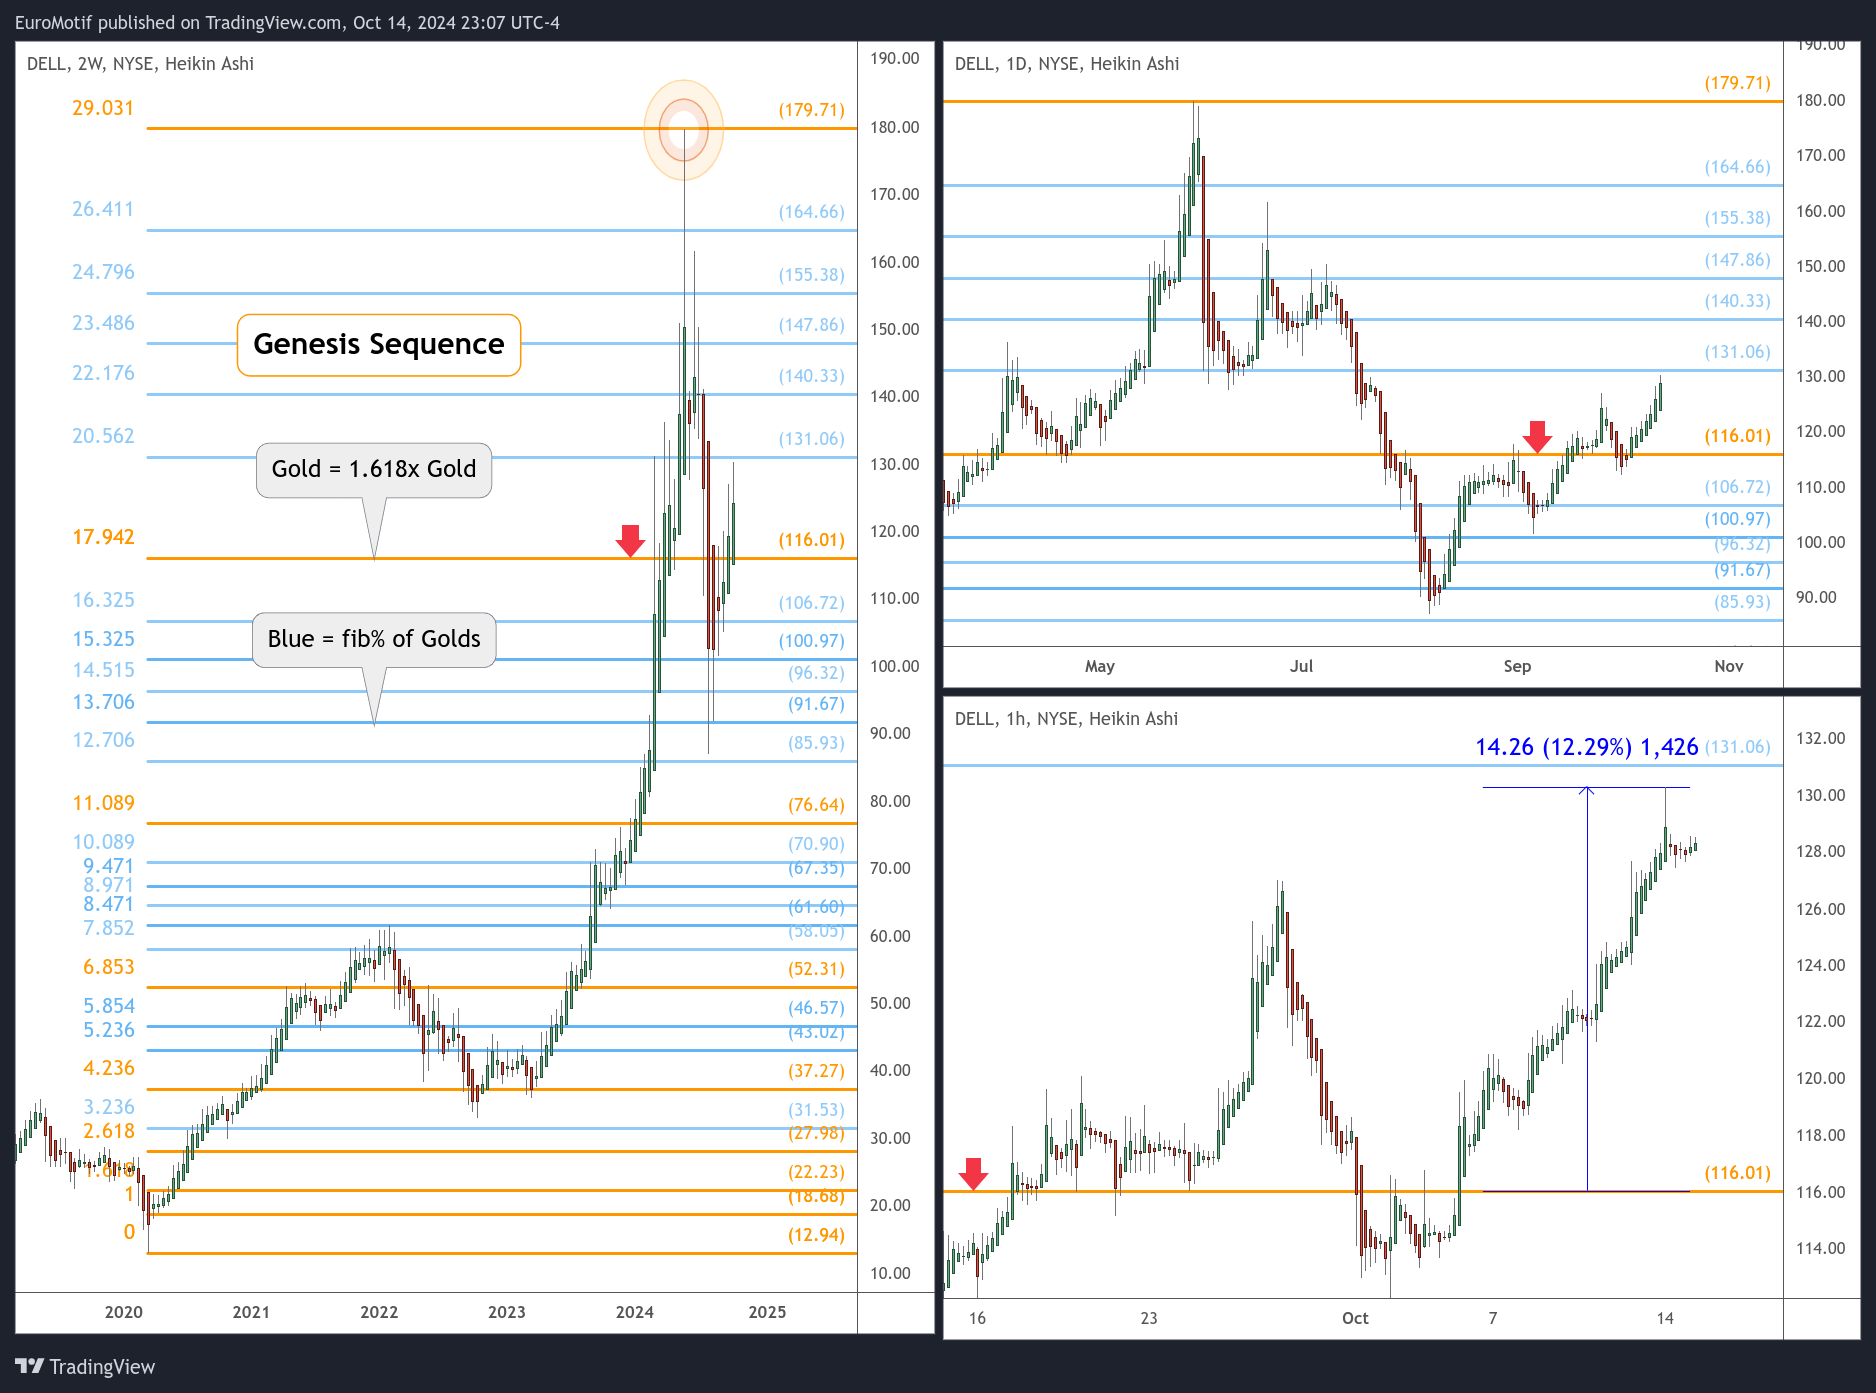Click the 29.031 fib level label
1876x1393 pixels.
click(103, 108)
